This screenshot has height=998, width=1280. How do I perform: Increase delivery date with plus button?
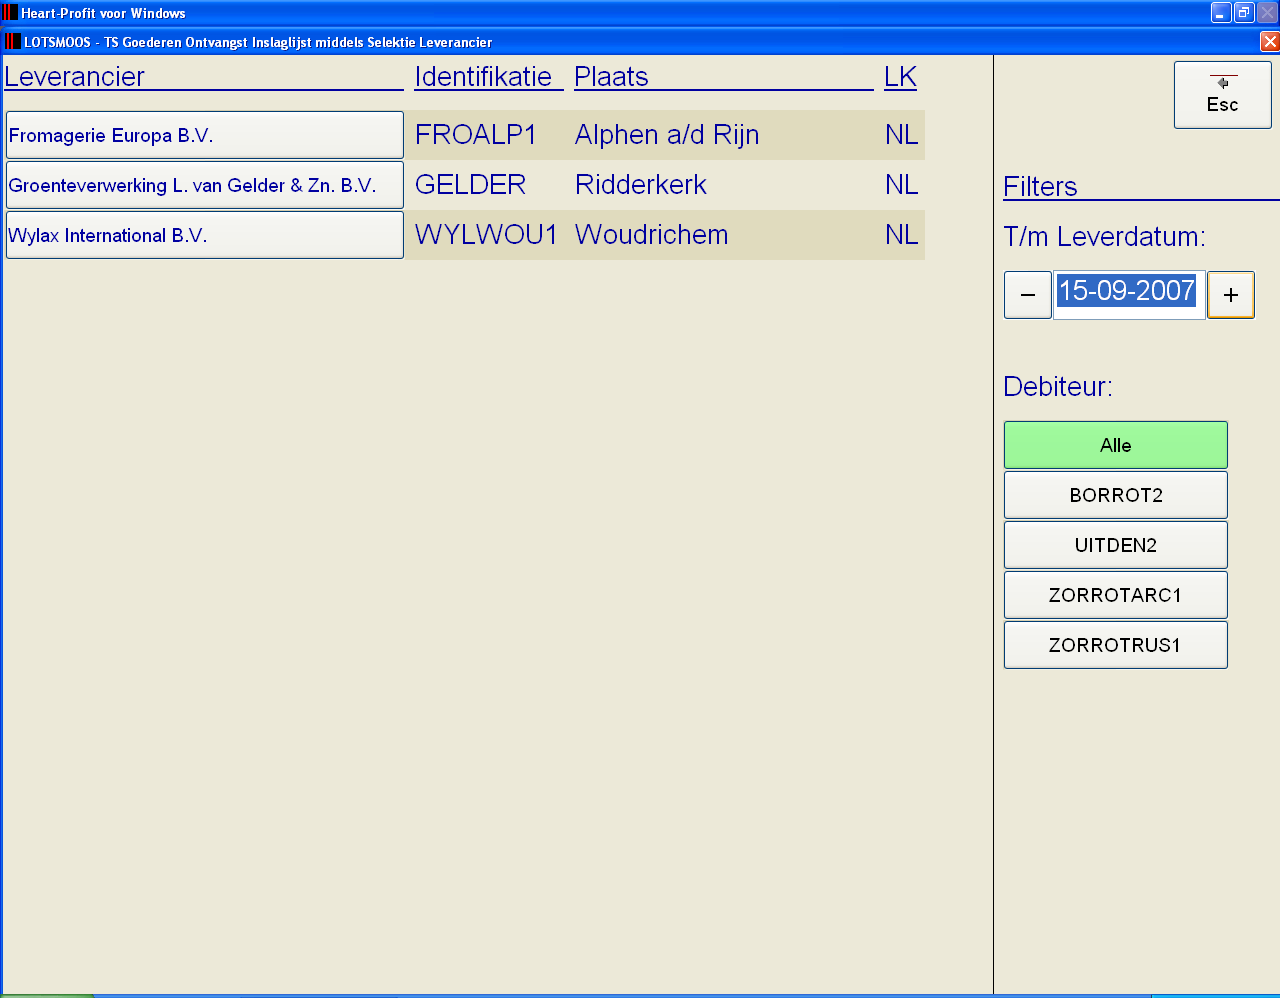click(x=1230, y=295)
